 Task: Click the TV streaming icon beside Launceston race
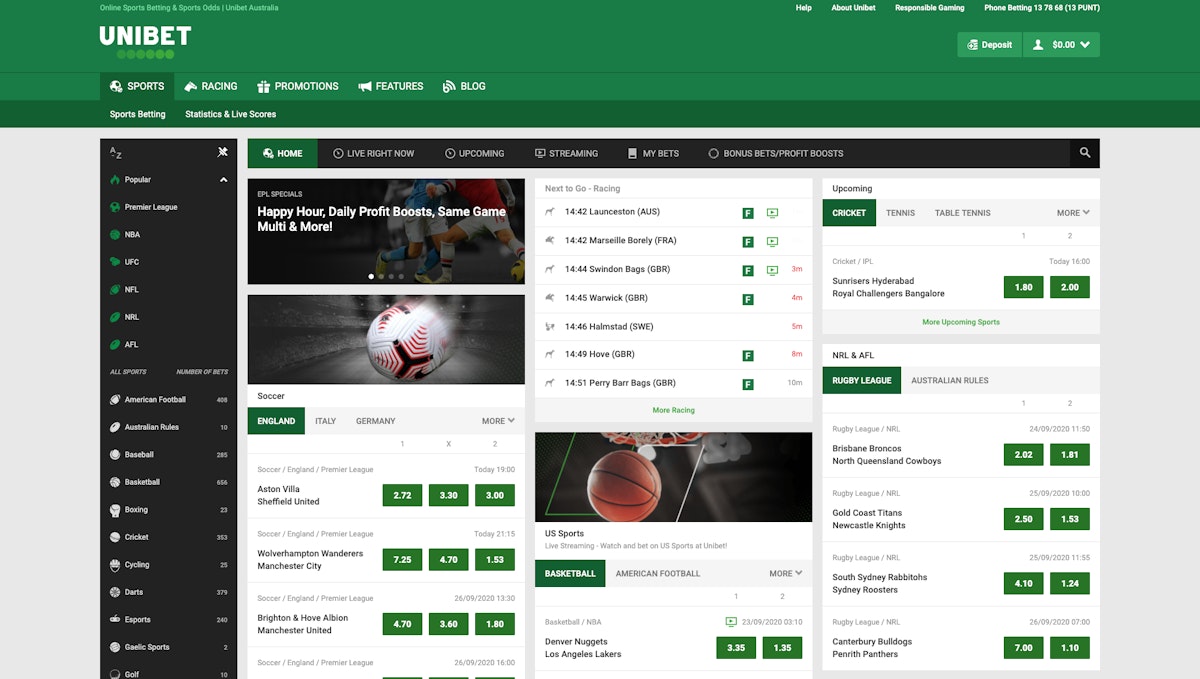tap(771, 212)
